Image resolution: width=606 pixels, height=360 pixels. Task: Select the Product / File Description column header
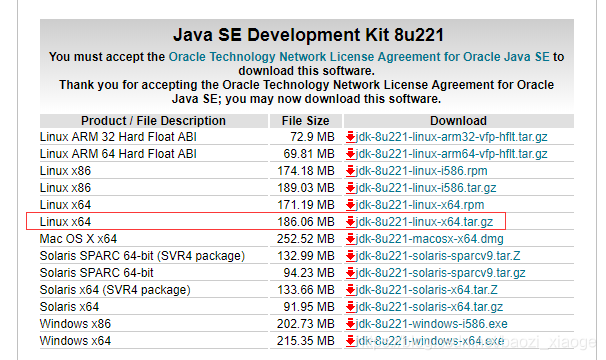pos(153,121)
